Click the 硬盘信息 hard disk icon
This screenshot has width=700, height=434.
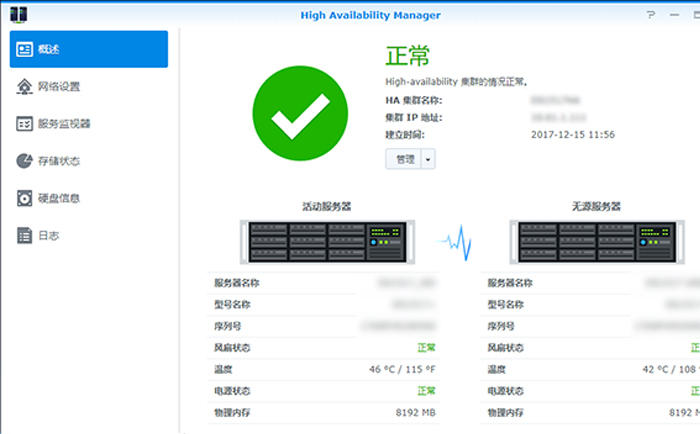tap(24, 198)
